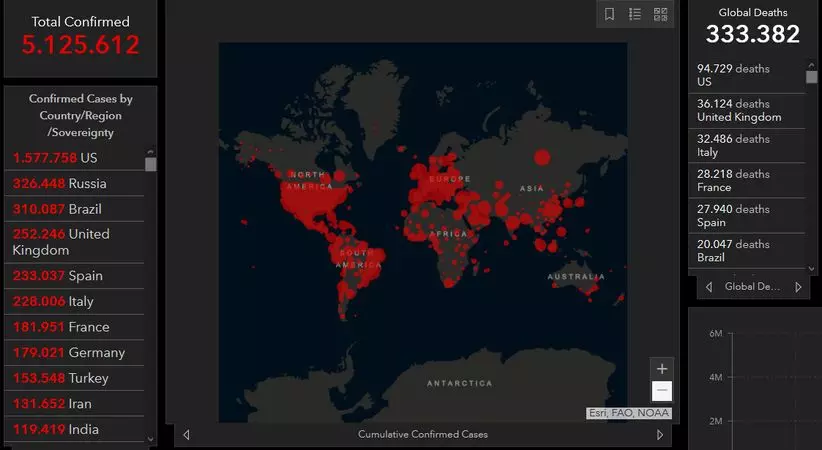
Task: Go to next map view right arrow
Action: 659,435
